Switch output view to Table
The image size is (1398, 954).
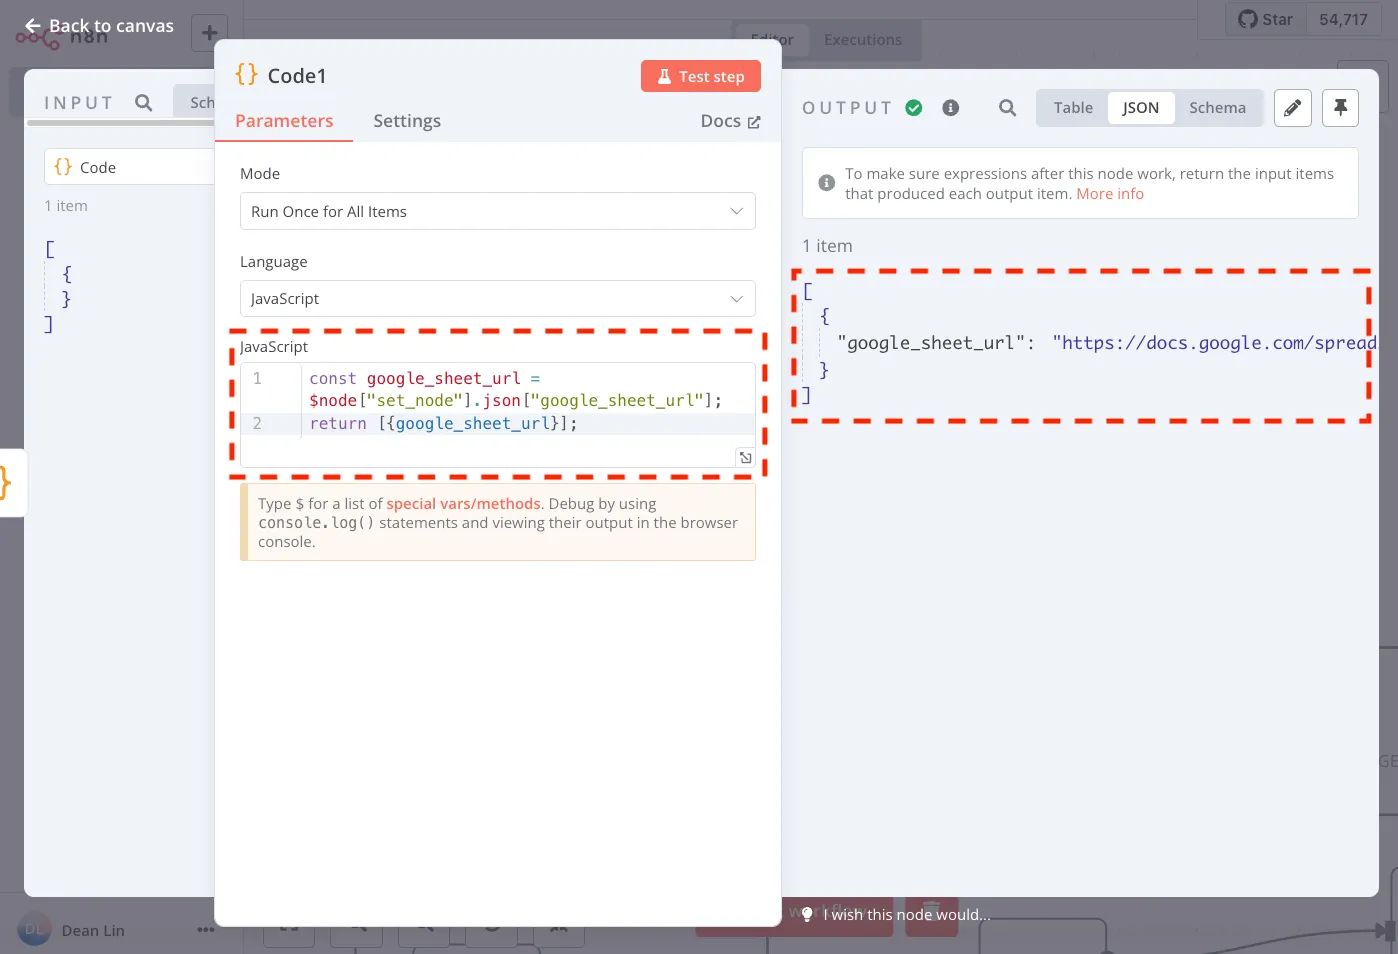(1073, 108)
